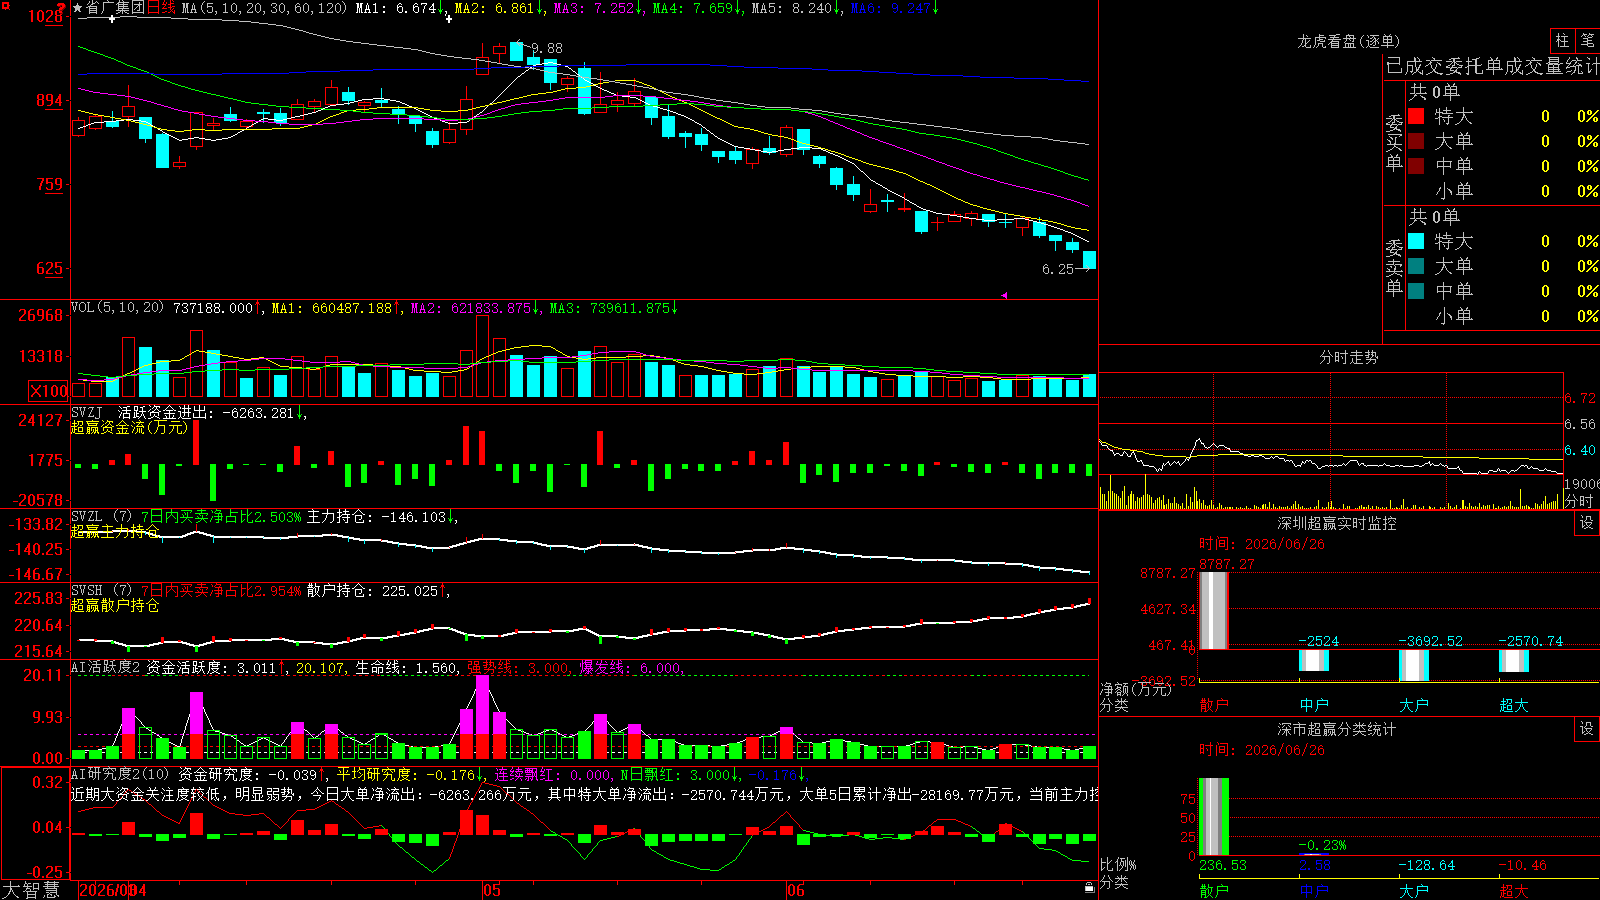Screen dimensions: 1600x900
Task: Click the dark red 中单 buy-order swatch
Action: 1416,166
